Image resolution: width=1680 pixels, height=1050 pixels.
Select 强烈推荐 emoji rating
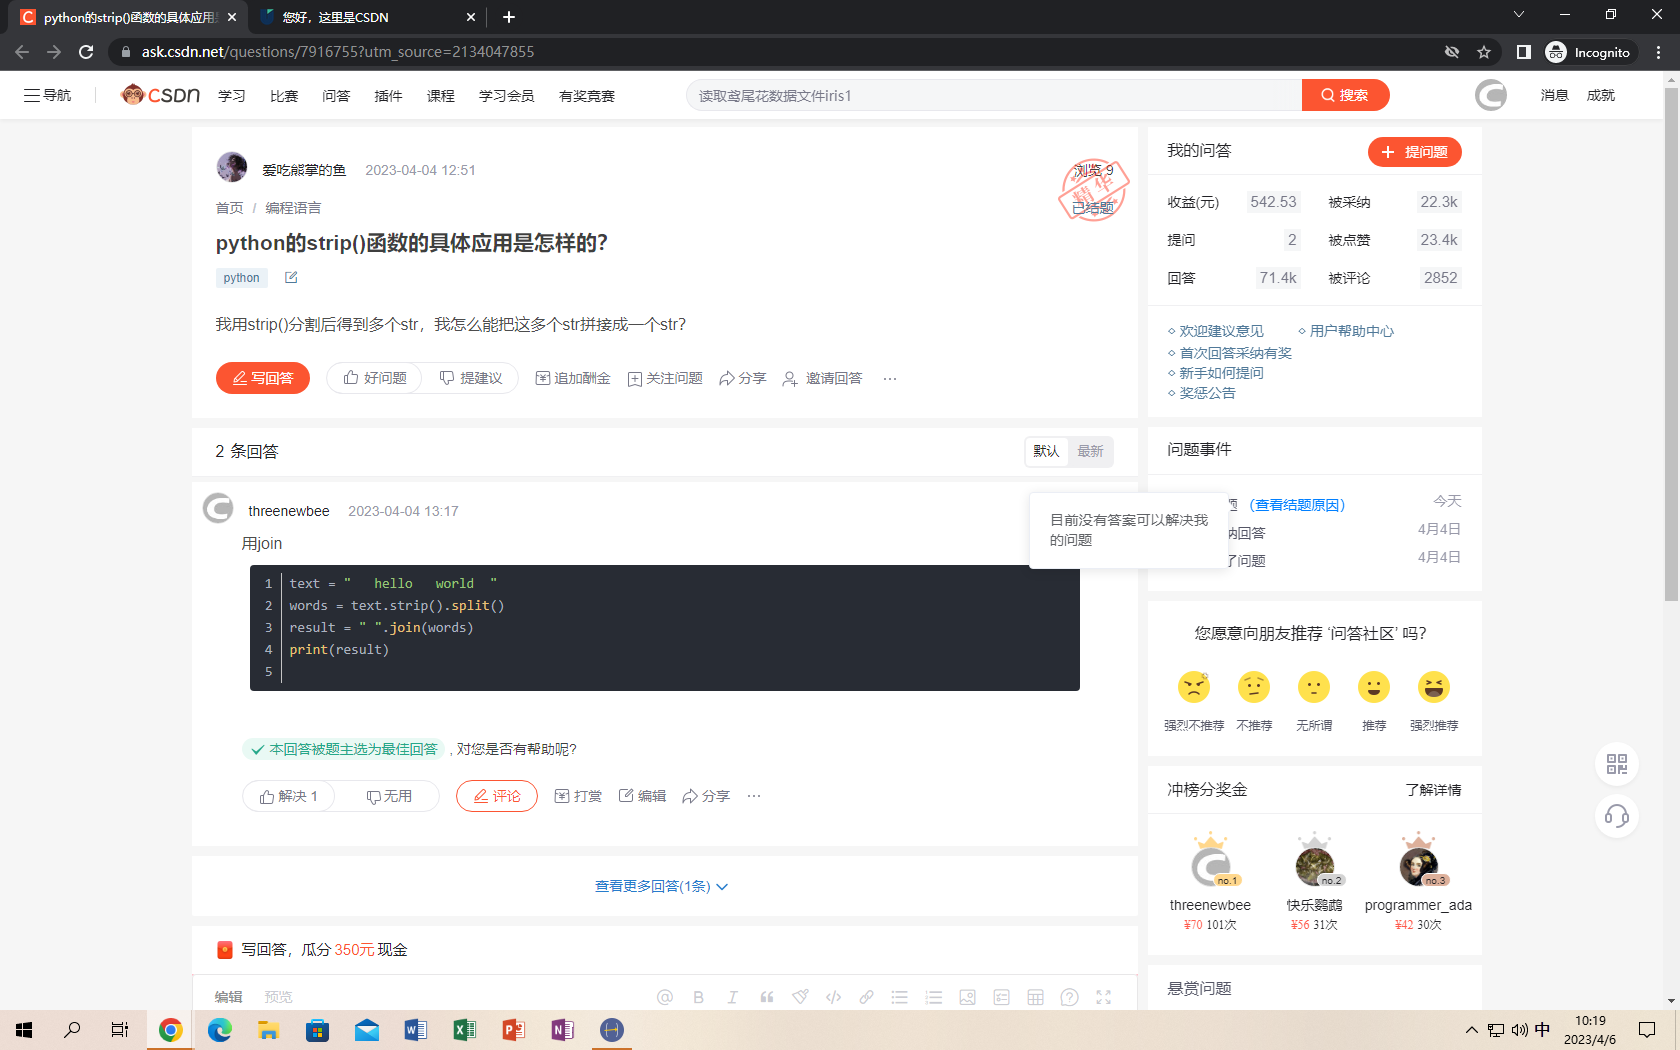[x=1434, y=687]
